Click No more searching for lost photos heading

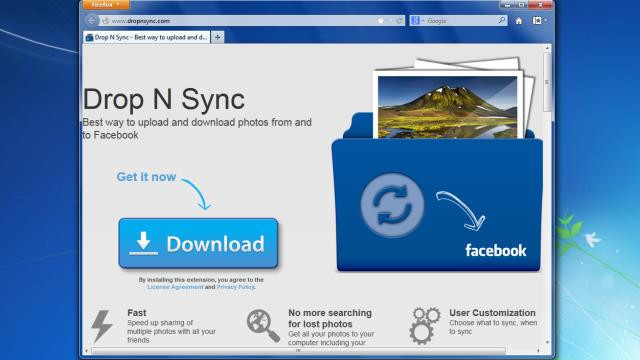[330, 318]
